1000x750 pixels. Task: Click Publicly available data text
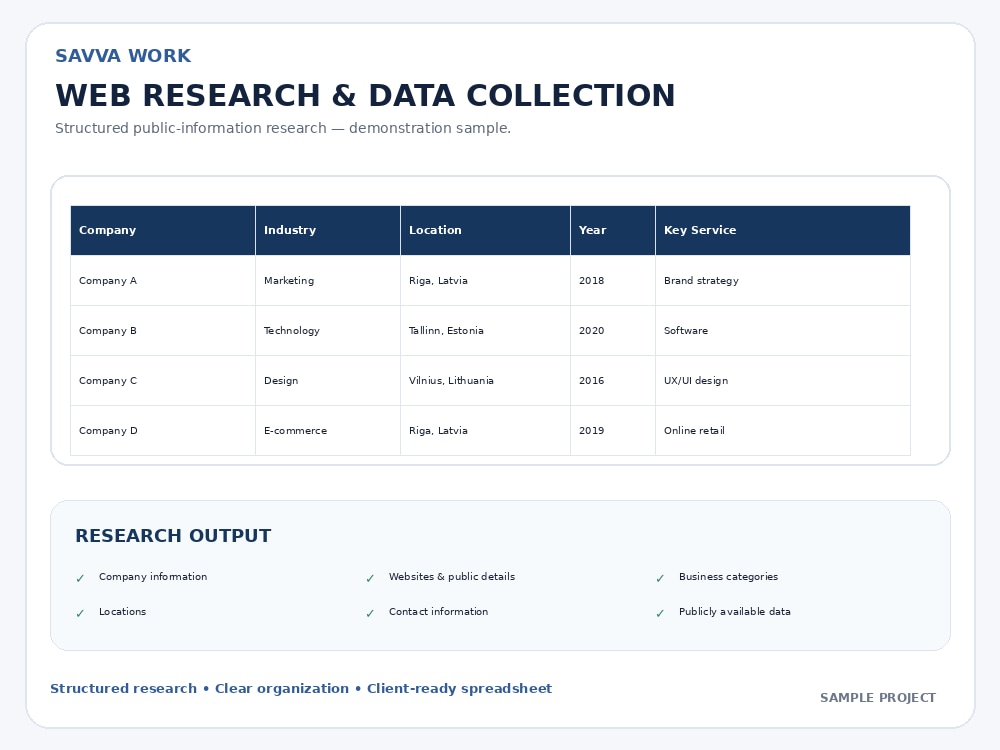click(735, 612)
